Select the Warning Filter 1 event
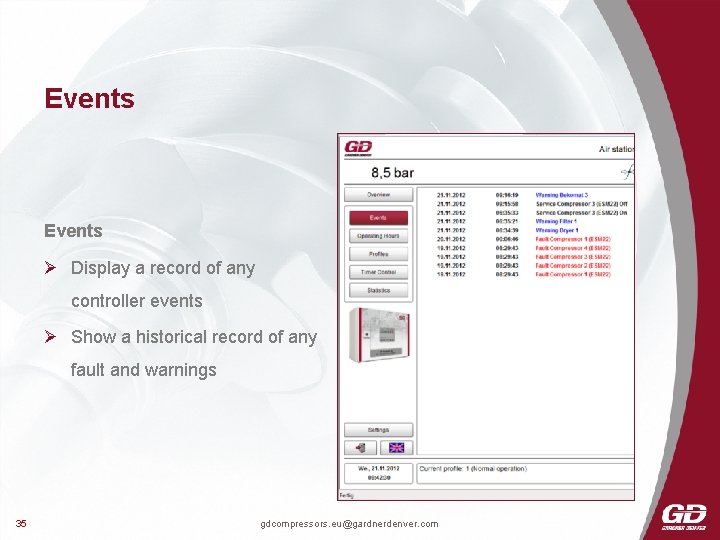 [x=532, y=221]
